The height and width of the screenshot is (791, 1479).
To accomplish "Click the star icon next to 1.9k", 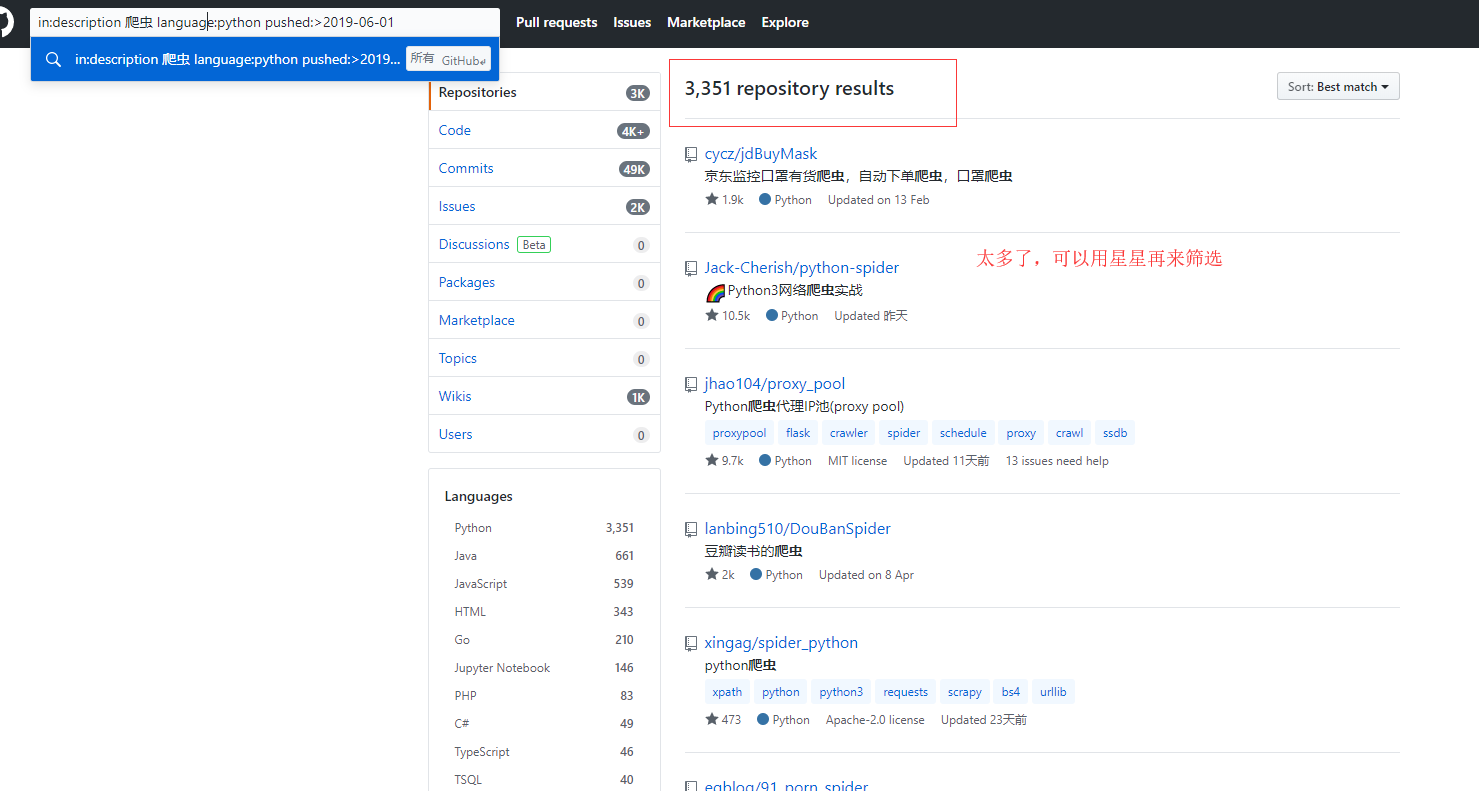I will coord(712,199).
